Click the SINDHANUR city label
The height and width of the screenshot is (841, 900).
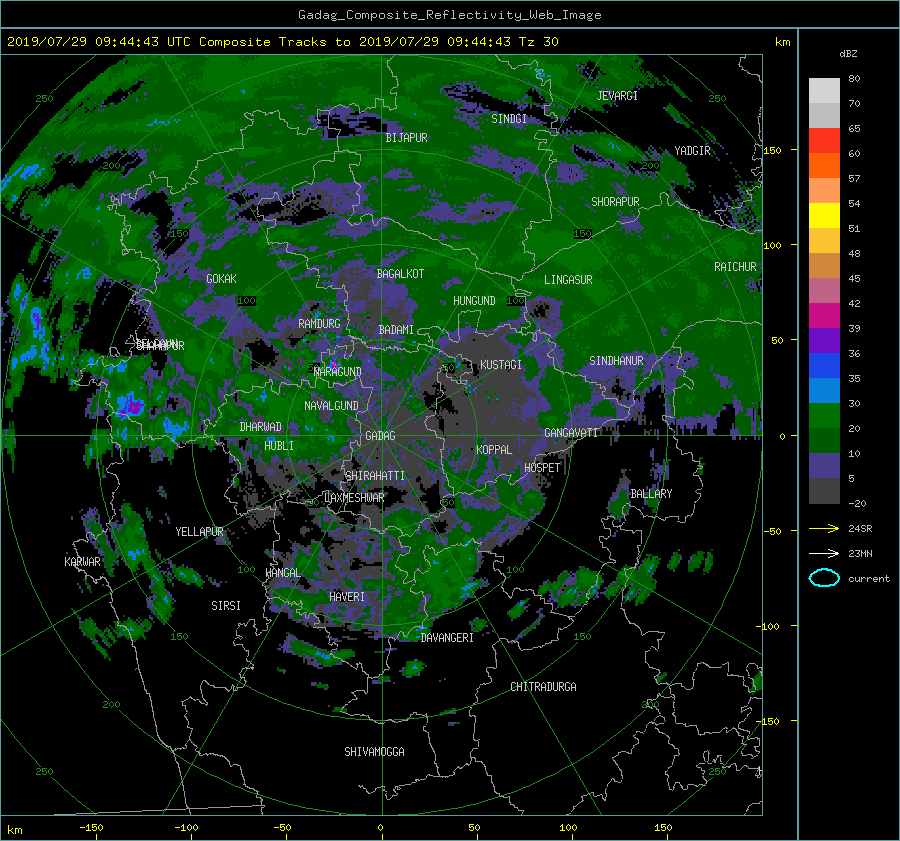tap(616, 361)
